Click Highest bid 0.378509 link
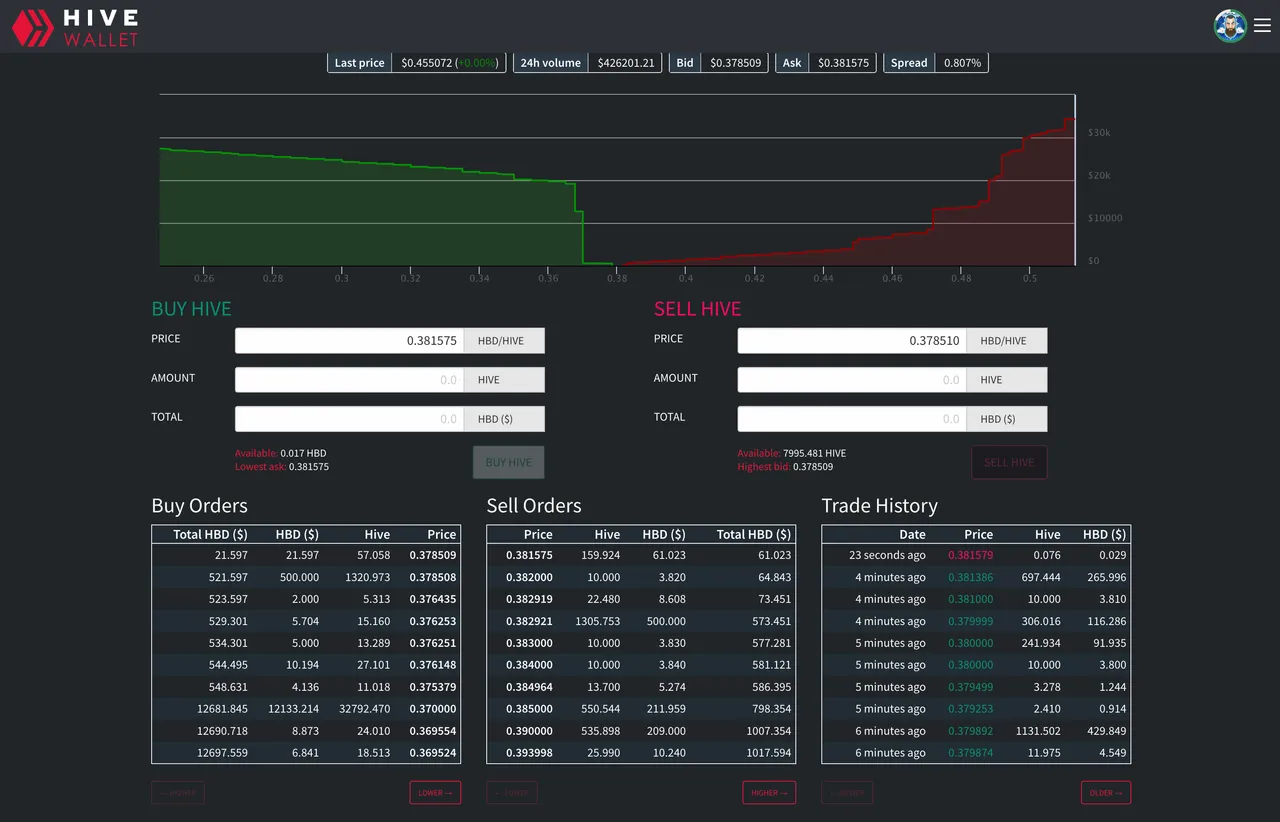The image size is (1280, 822). (x=785, y=467)
